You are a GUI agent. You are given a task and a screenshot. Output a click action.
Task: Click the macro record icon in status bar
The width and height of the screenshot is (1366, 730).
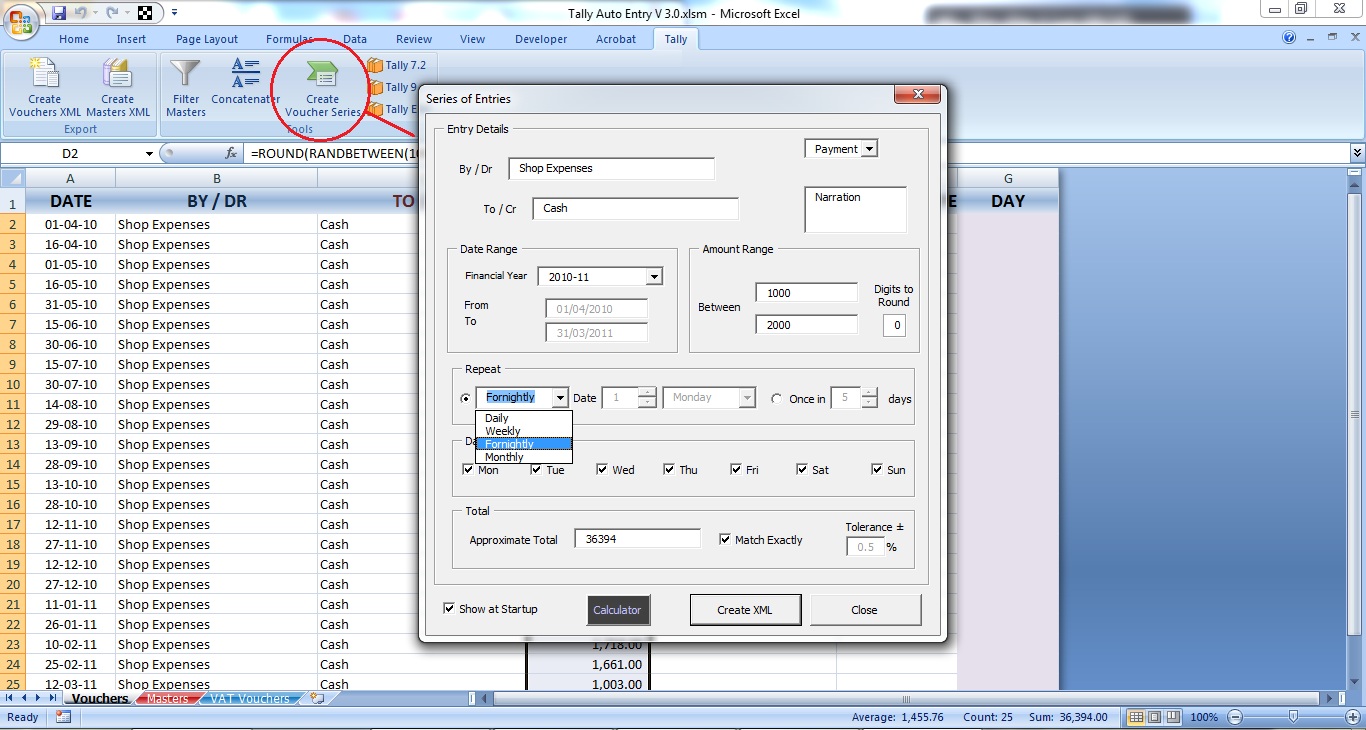(63, 717)
